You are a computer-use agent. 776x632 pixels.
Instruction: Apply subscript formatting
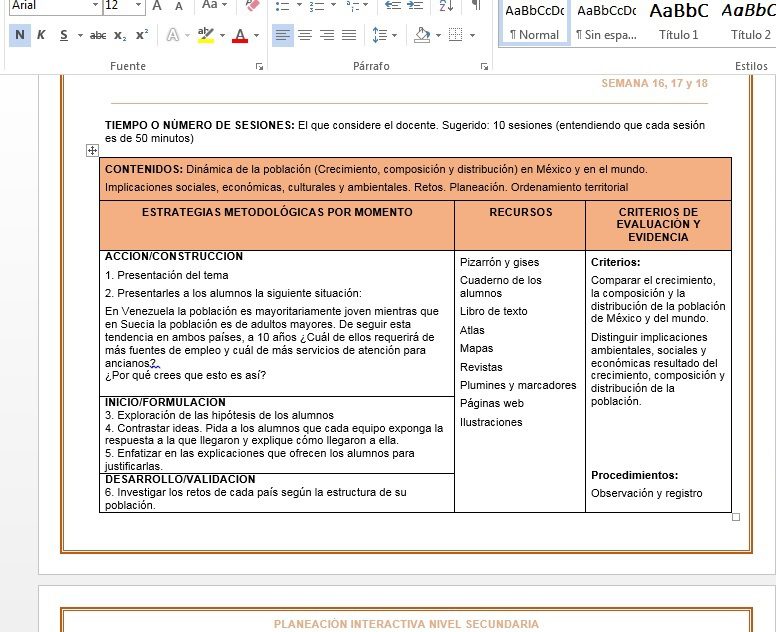click(120, 35)
